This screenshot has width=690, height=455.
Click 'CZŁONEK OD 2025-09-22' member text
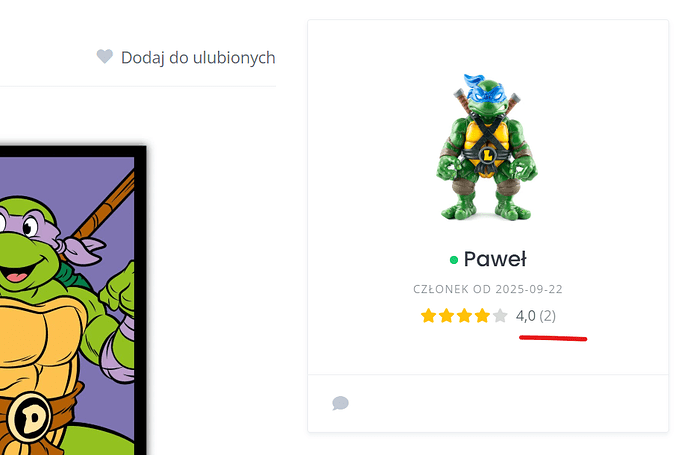click(488, 289)
